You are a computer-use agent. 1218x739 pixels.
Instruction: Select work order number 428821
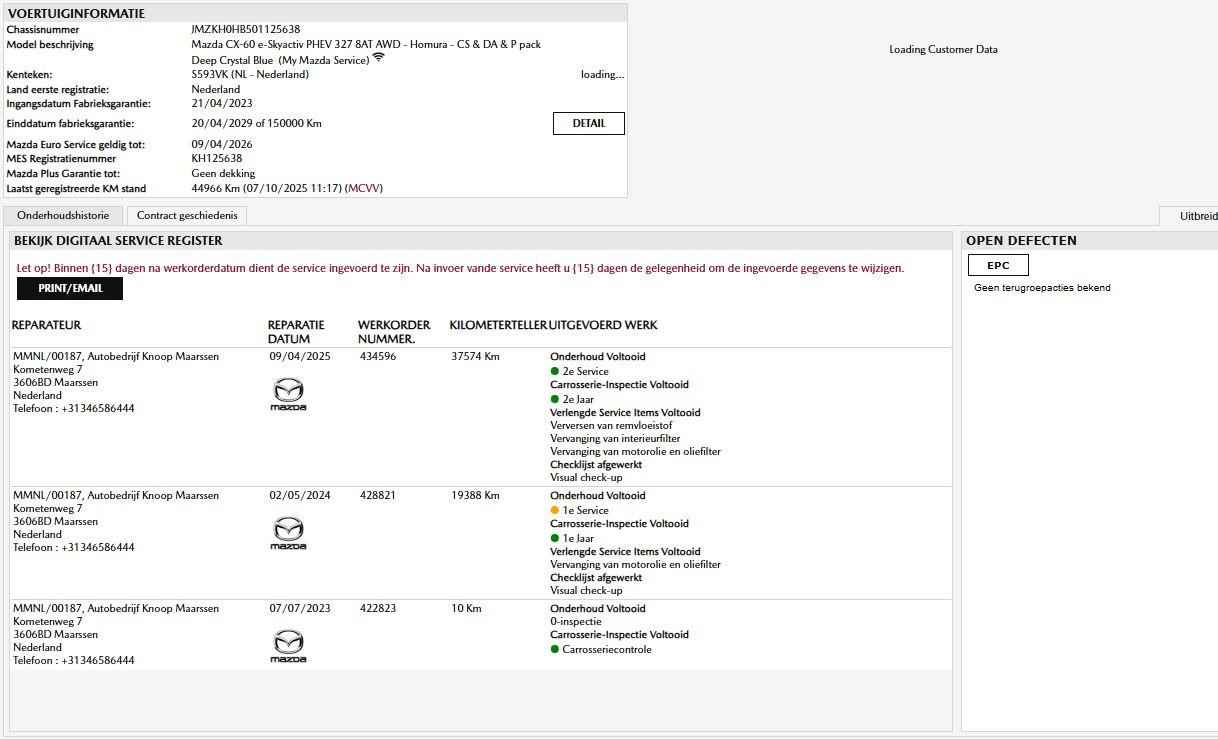pos(378,496)
